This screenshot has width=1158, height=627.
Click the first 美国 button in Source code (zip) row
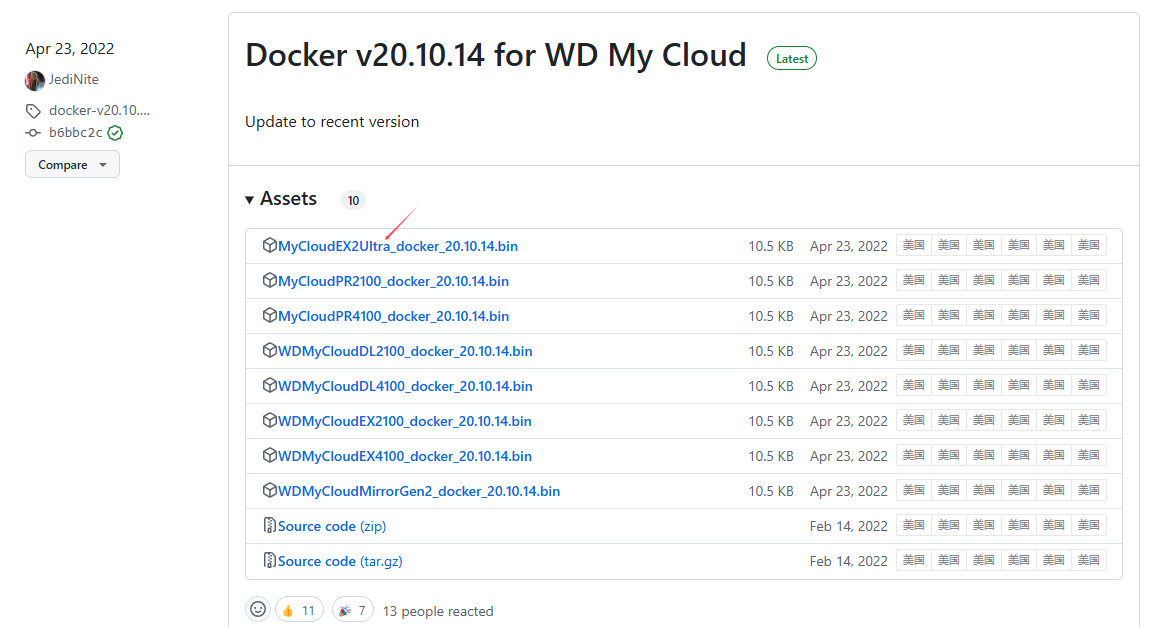[914, 525]
